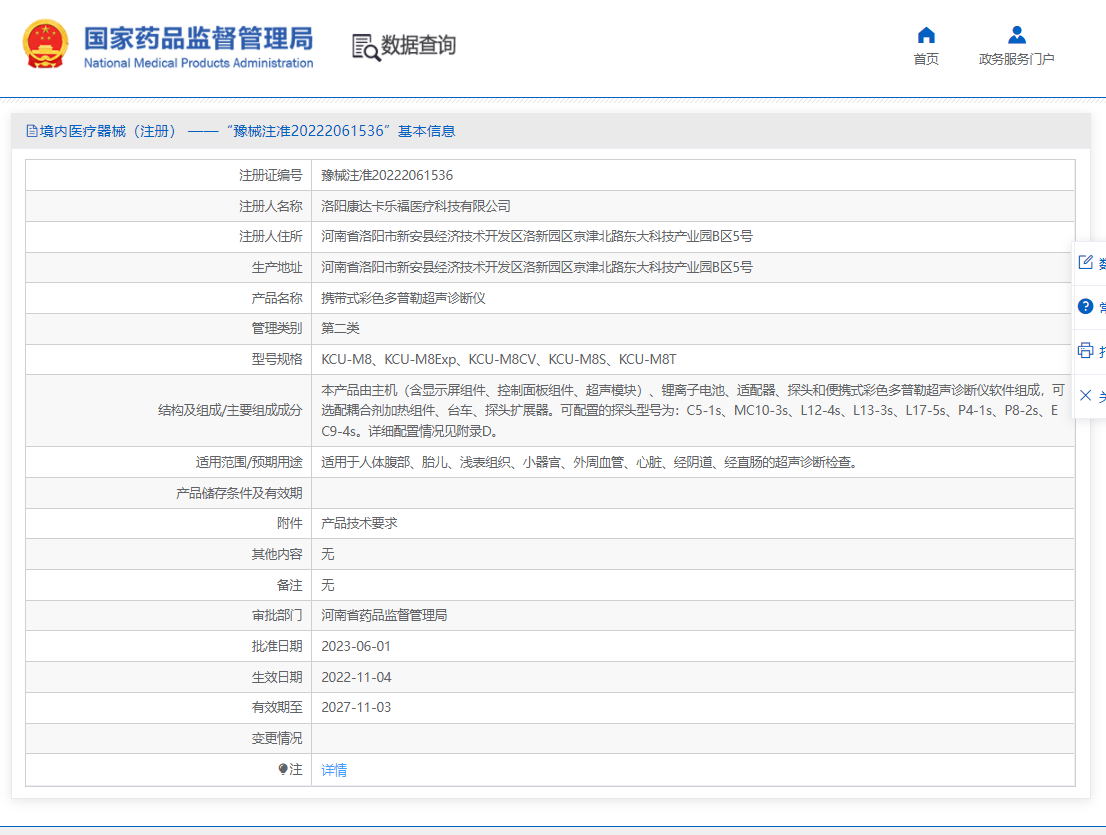Click the 产品技术要求 attachment text
1106x835 pixels.
coord(359,523)
